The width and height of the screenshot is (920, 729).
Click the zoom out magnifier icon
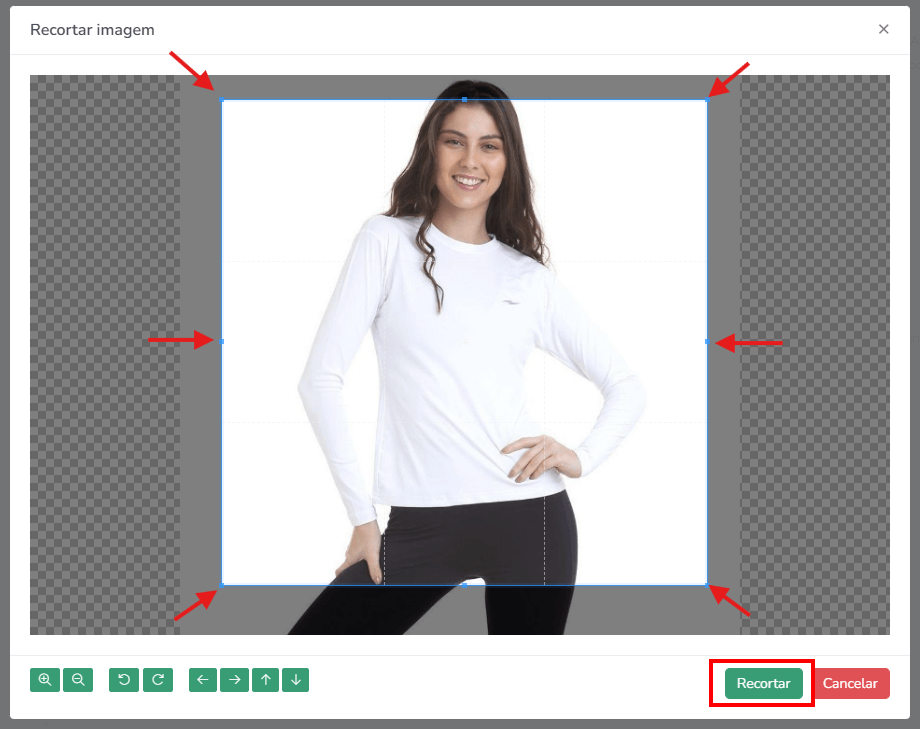pos(78,680)
